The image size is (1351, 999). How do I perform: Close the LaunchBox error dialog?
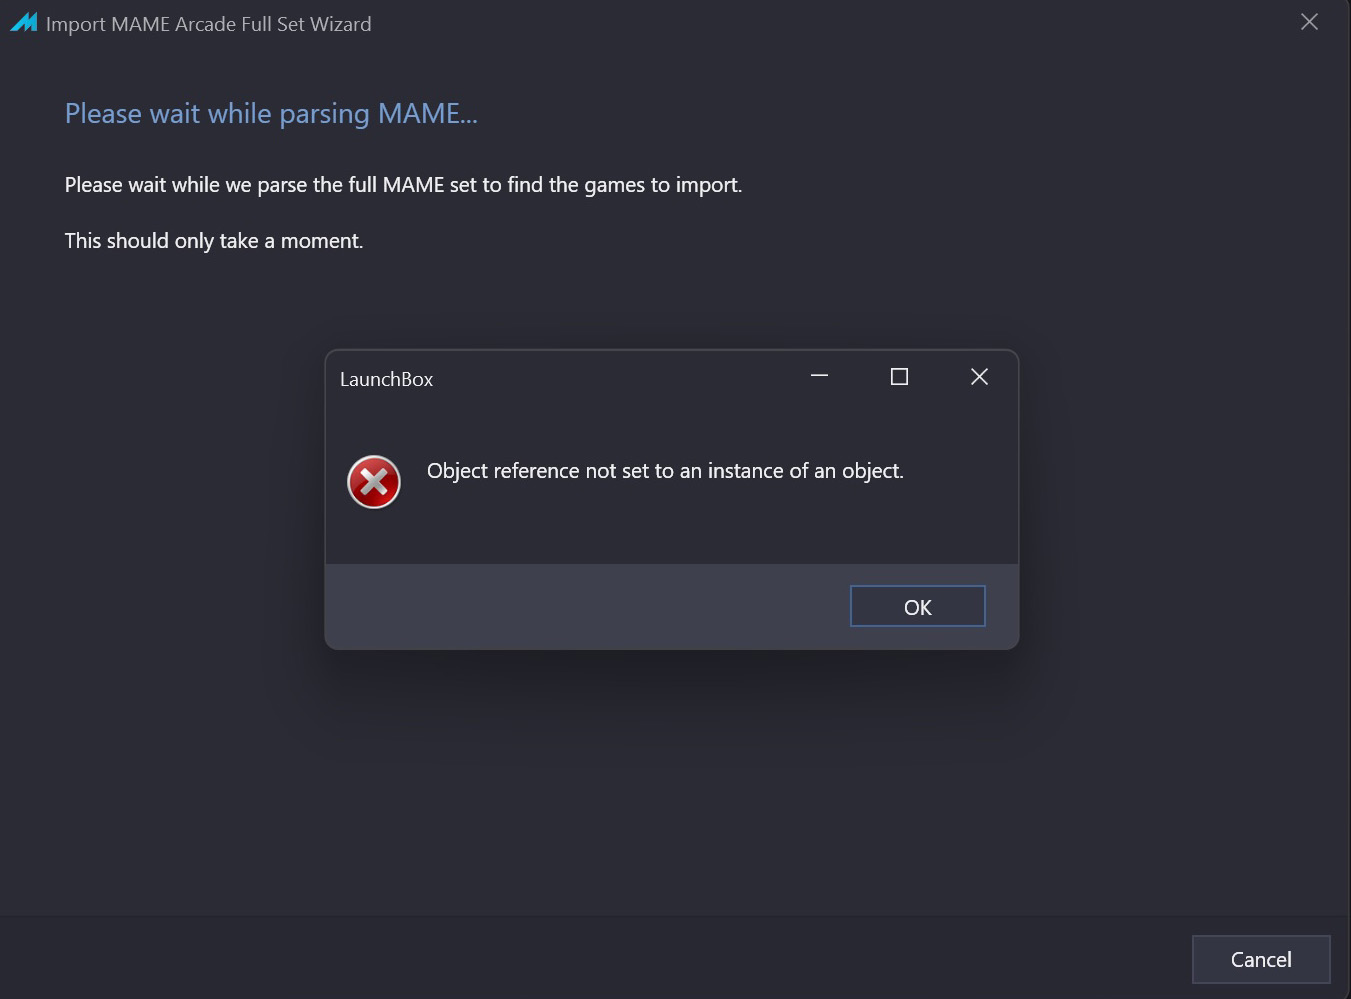(979, 377)
